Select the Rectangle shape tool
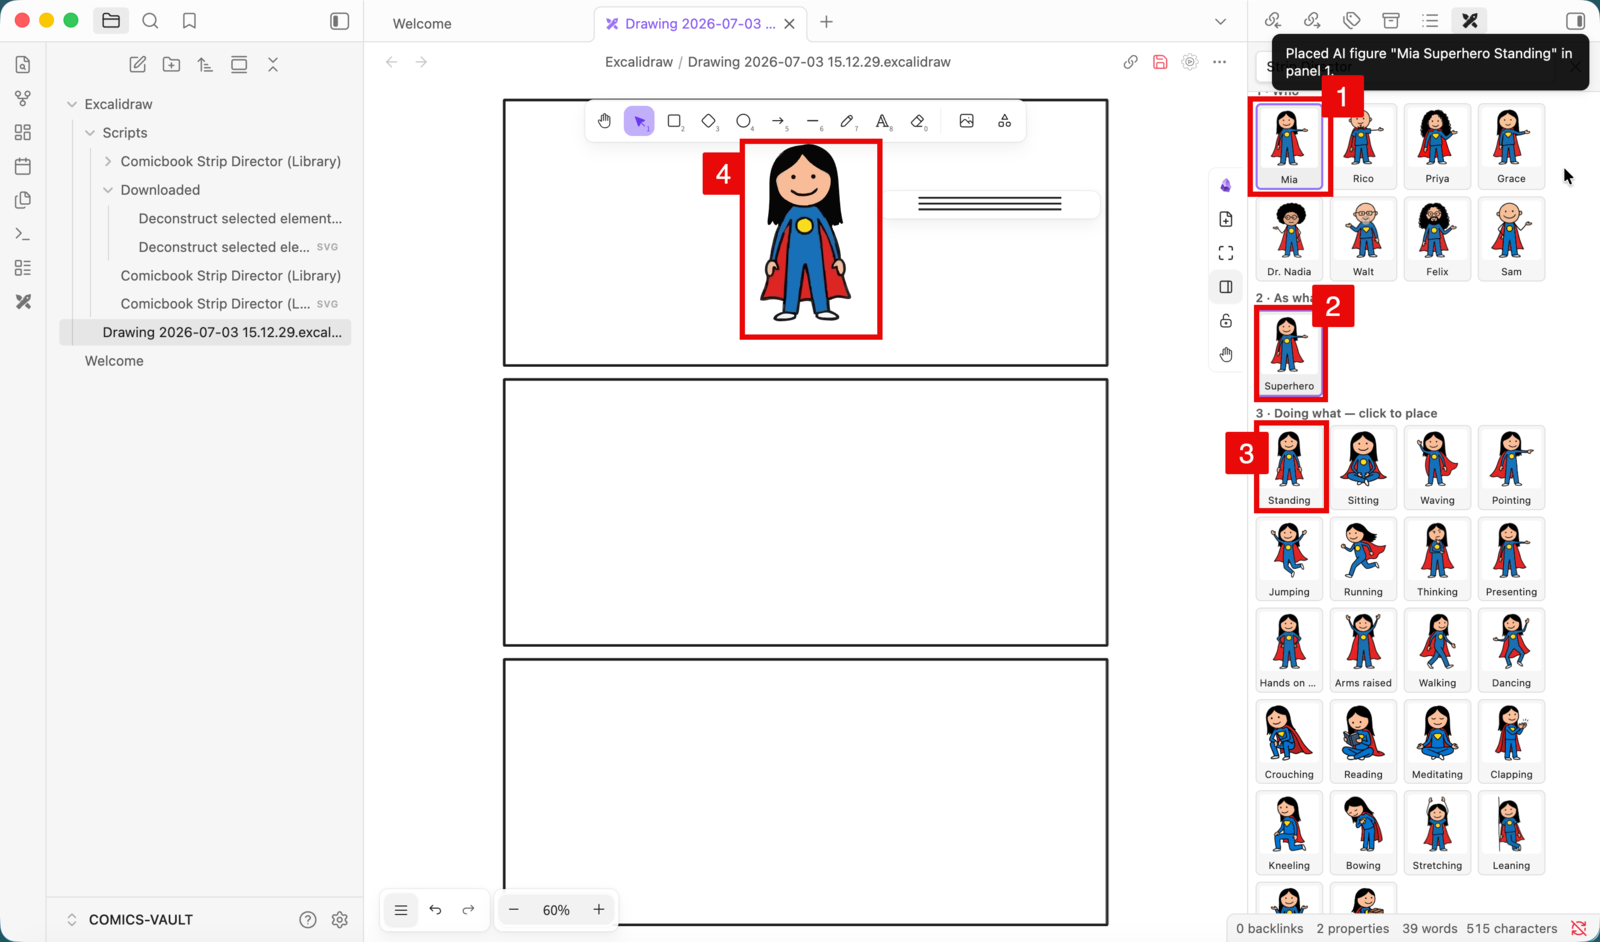Image resolution: width=1600 pixels, height=942 pixels. [x=674, y=121]
